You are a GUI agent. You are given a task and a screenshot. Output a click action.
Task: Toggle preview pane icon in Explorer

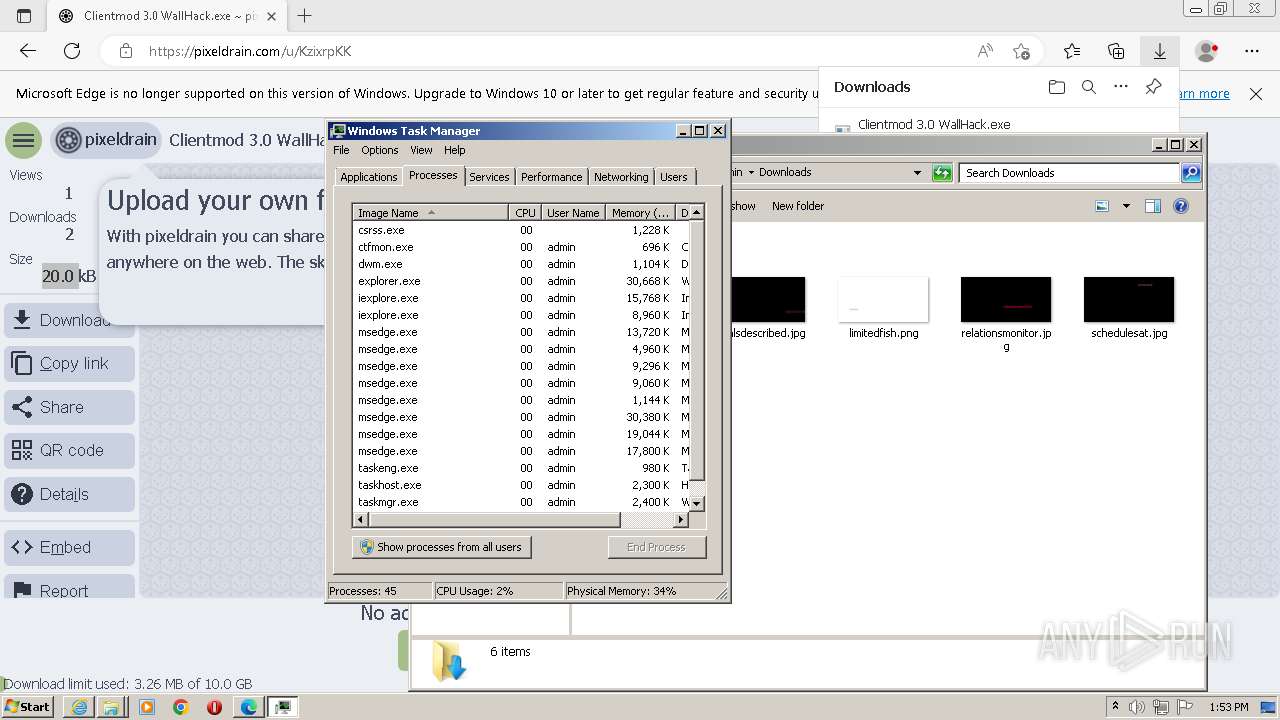click(1153, 206)
